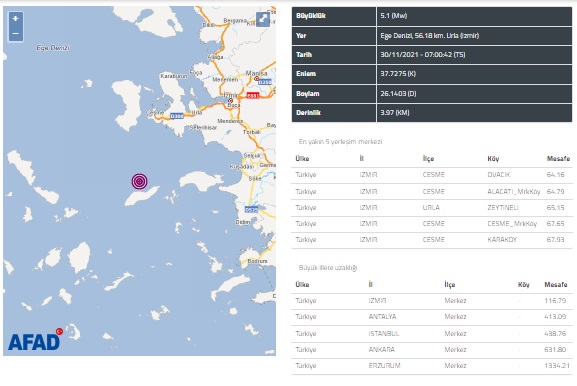Click the Mesafe column header of nearest settlements
Screen dimensions: 577x386
558,159
